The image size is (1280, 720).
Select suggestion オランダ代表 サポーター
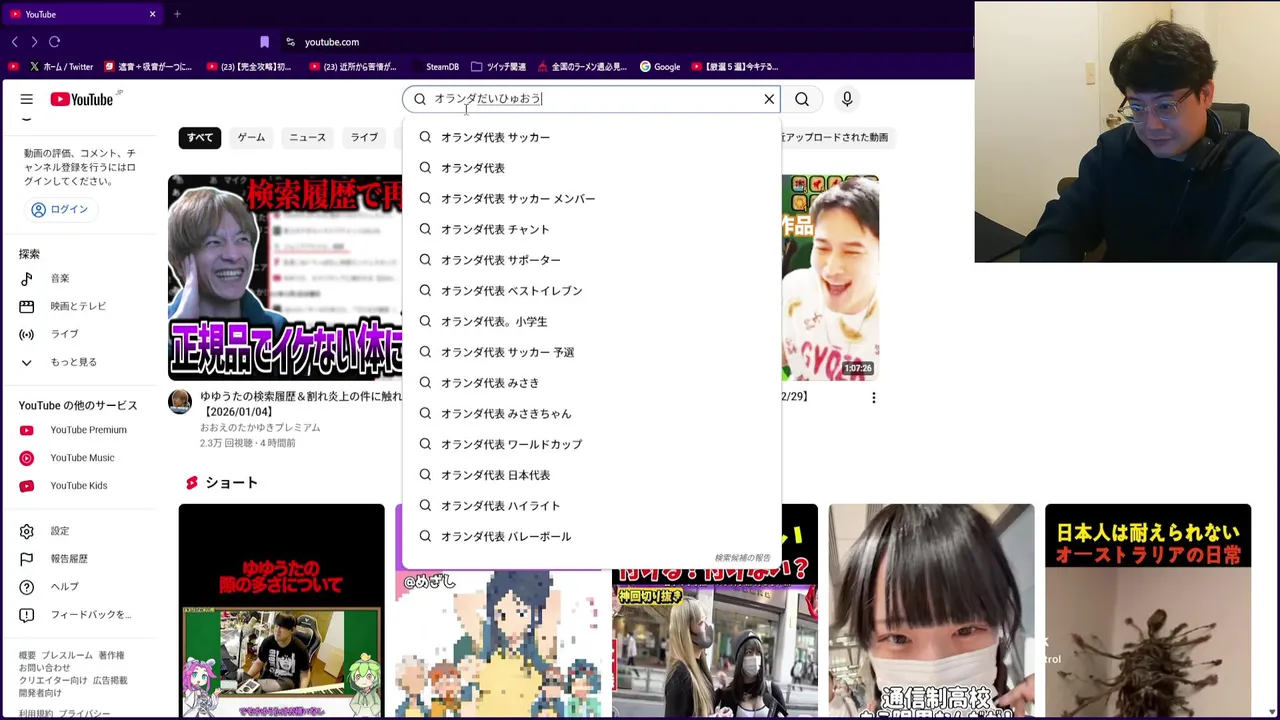tap(591, 260)
